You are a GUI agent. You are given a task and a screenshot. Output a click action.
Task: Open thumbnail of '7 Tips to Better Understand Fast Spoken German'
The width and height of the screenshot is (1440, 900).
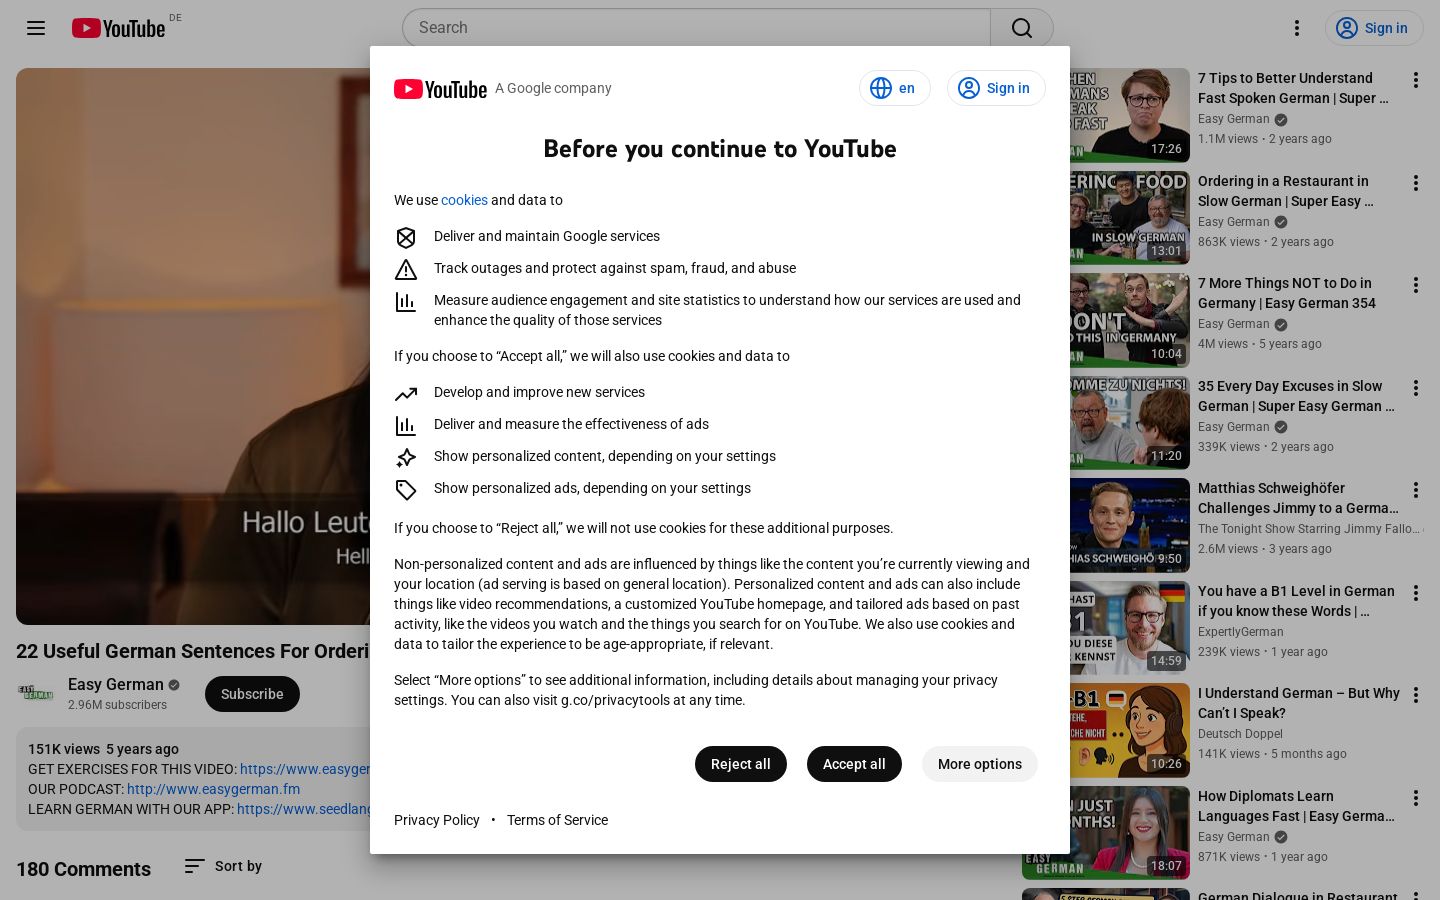(x=1130, y=115)
